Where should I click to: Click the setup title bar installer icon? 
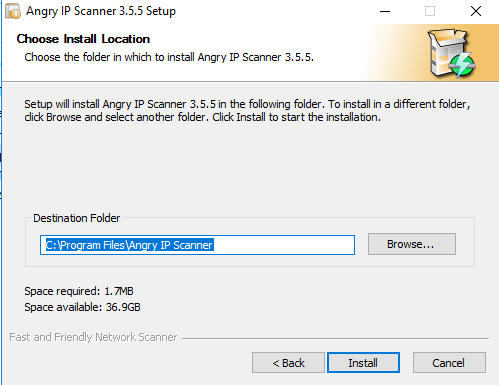[13, 11]
